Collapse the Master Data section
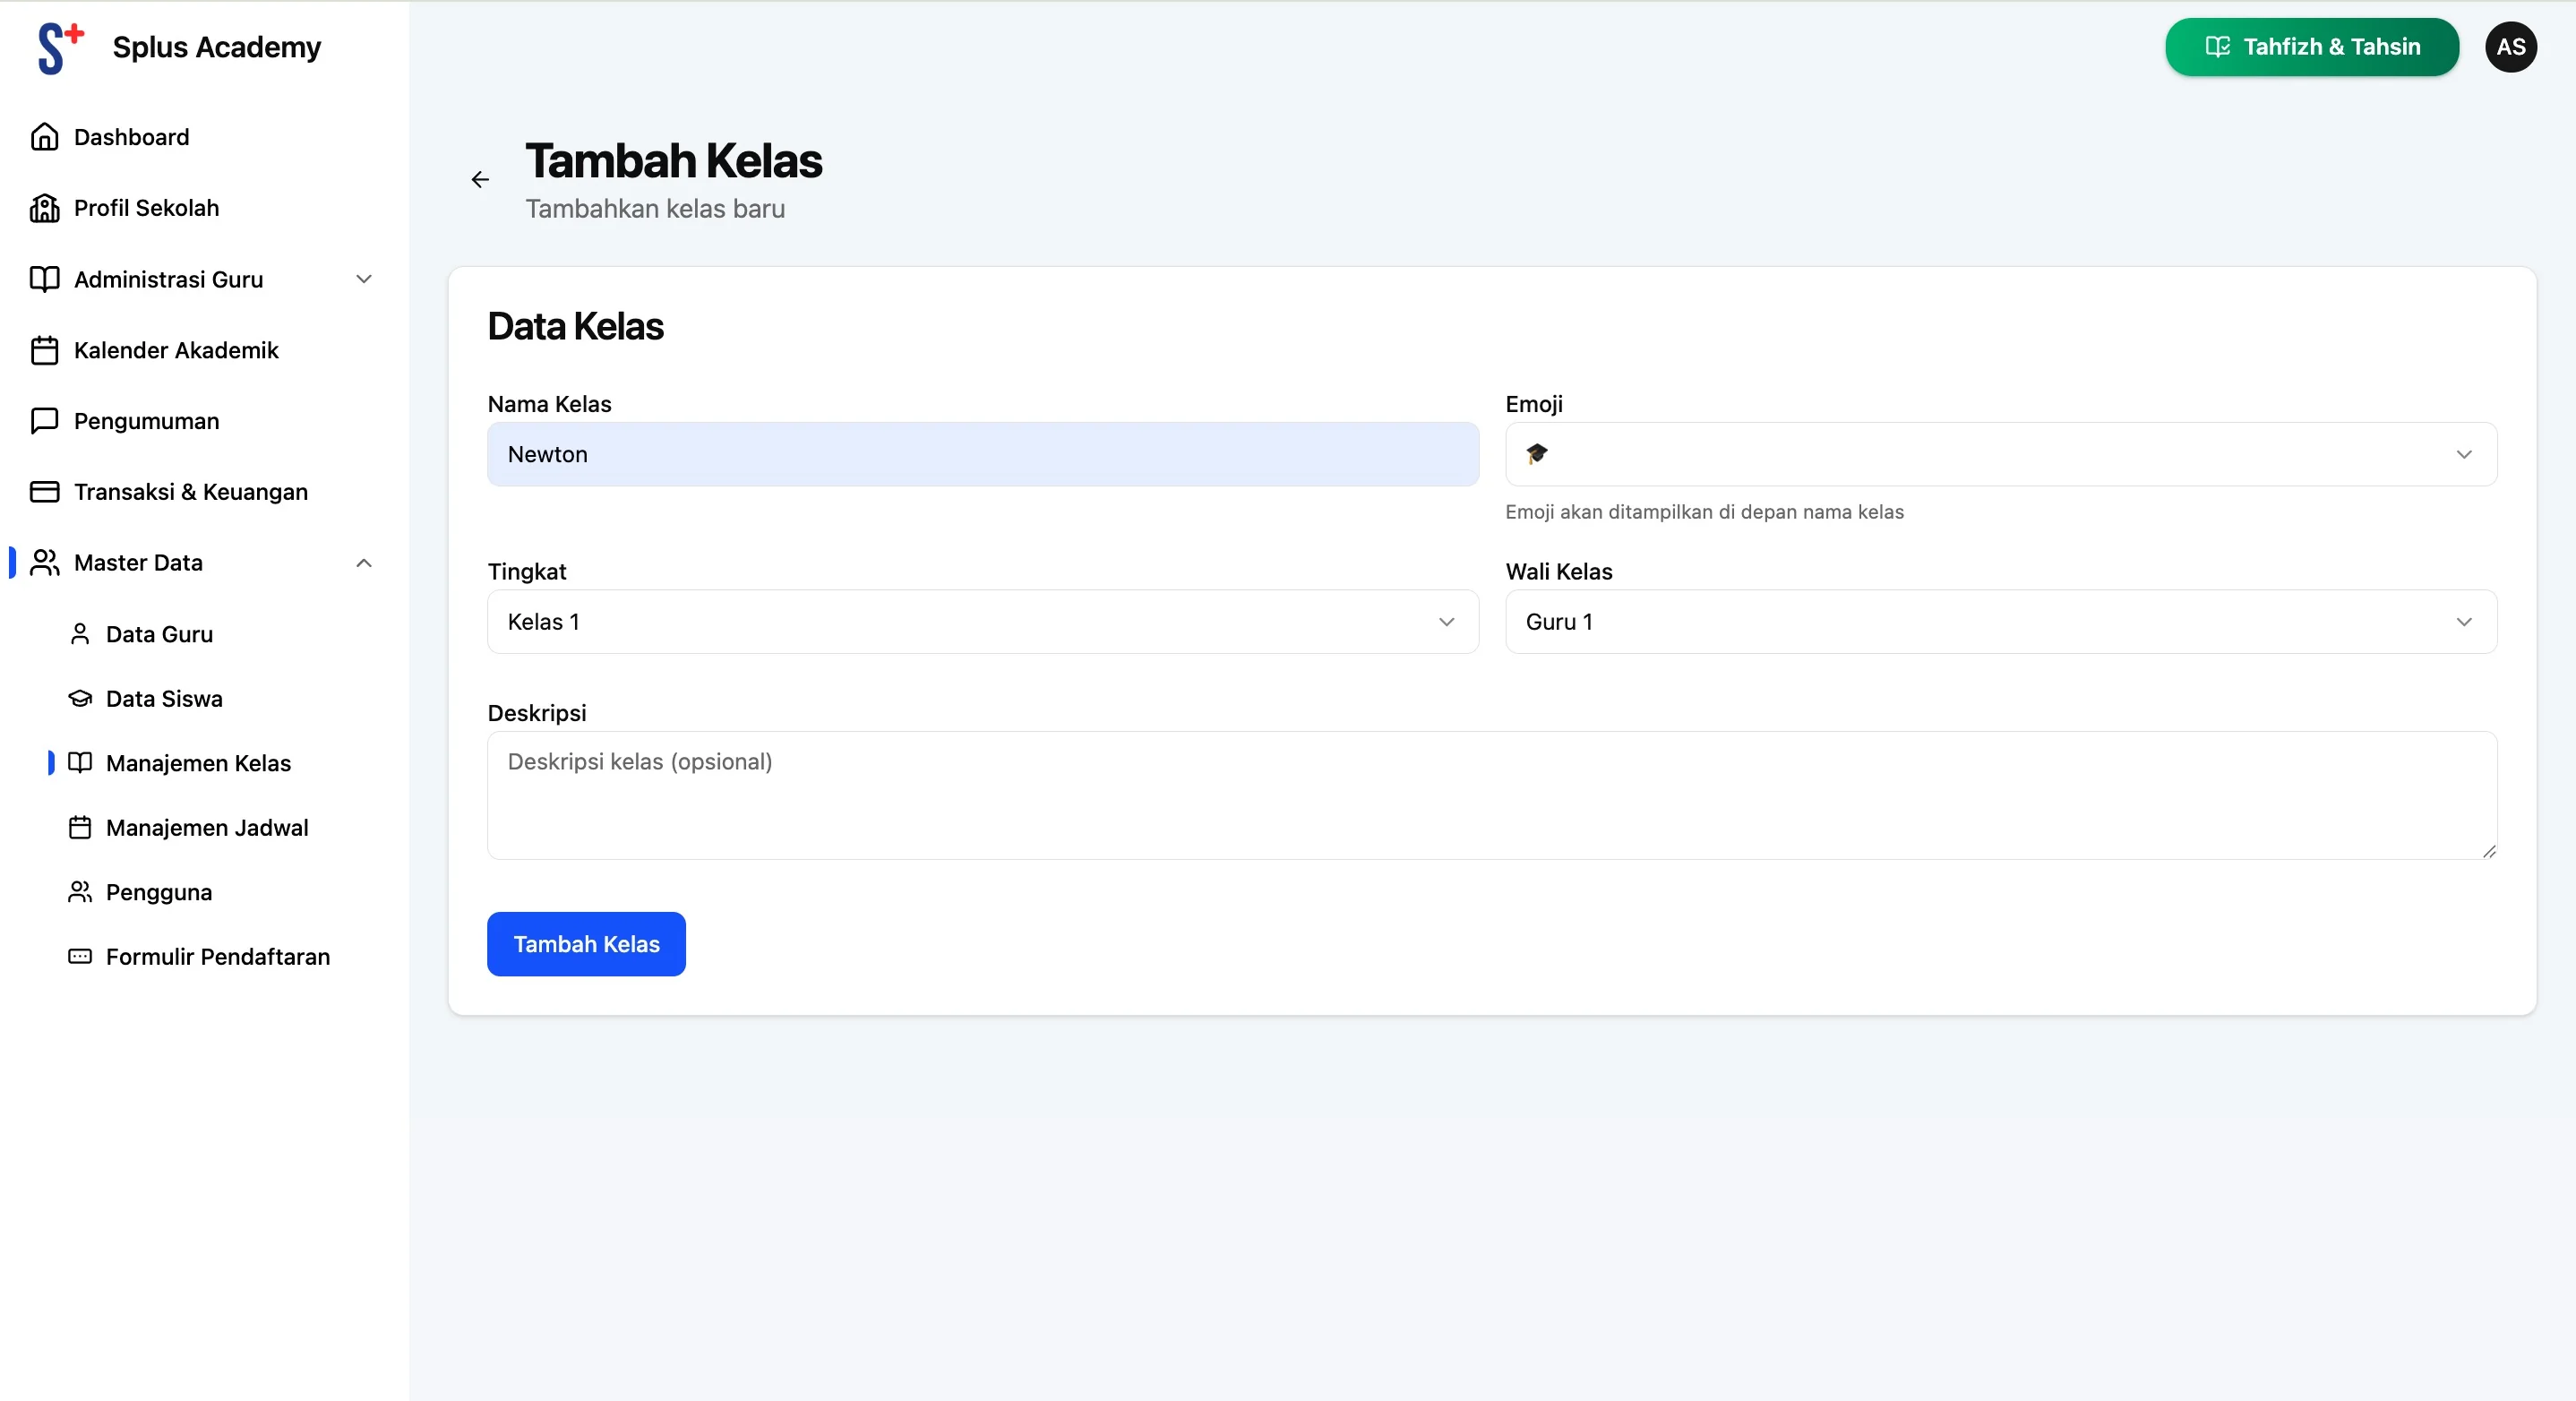 click(364, 562)
